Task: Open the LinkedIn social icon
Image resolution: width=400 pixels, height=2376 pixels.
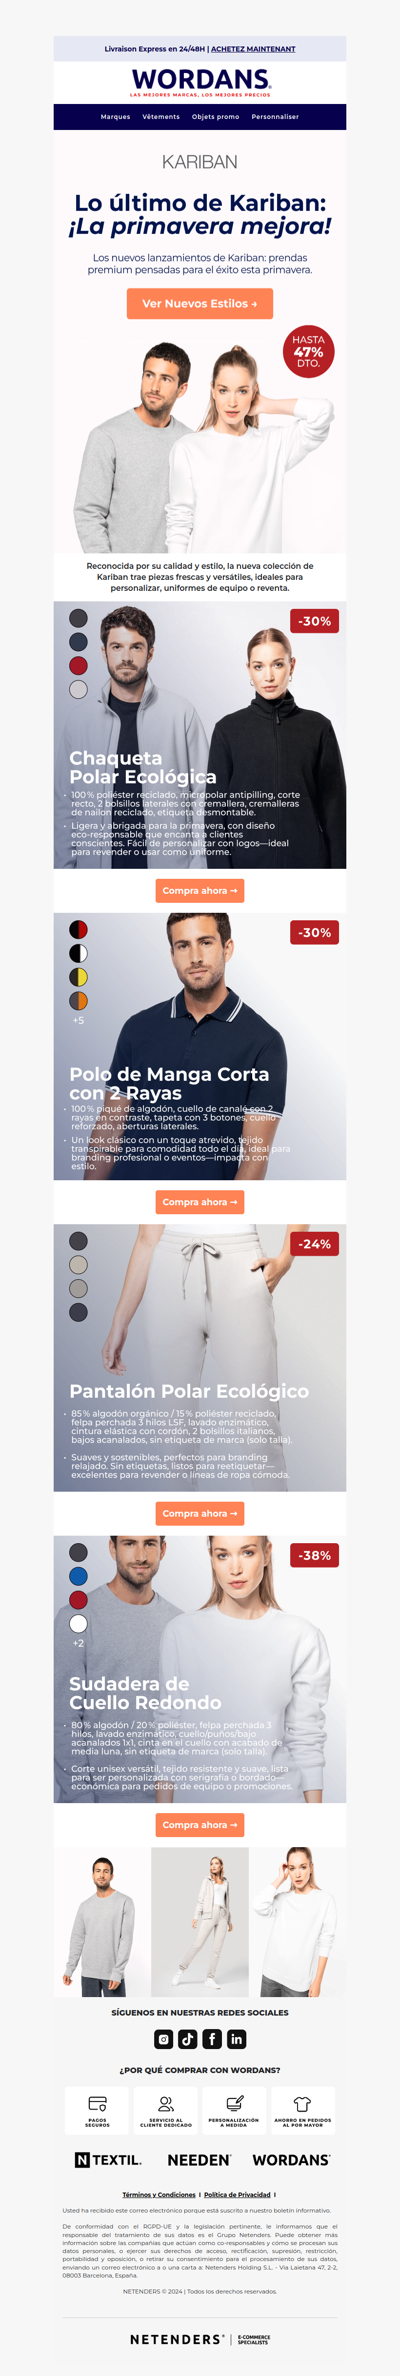Action: 236,2038
